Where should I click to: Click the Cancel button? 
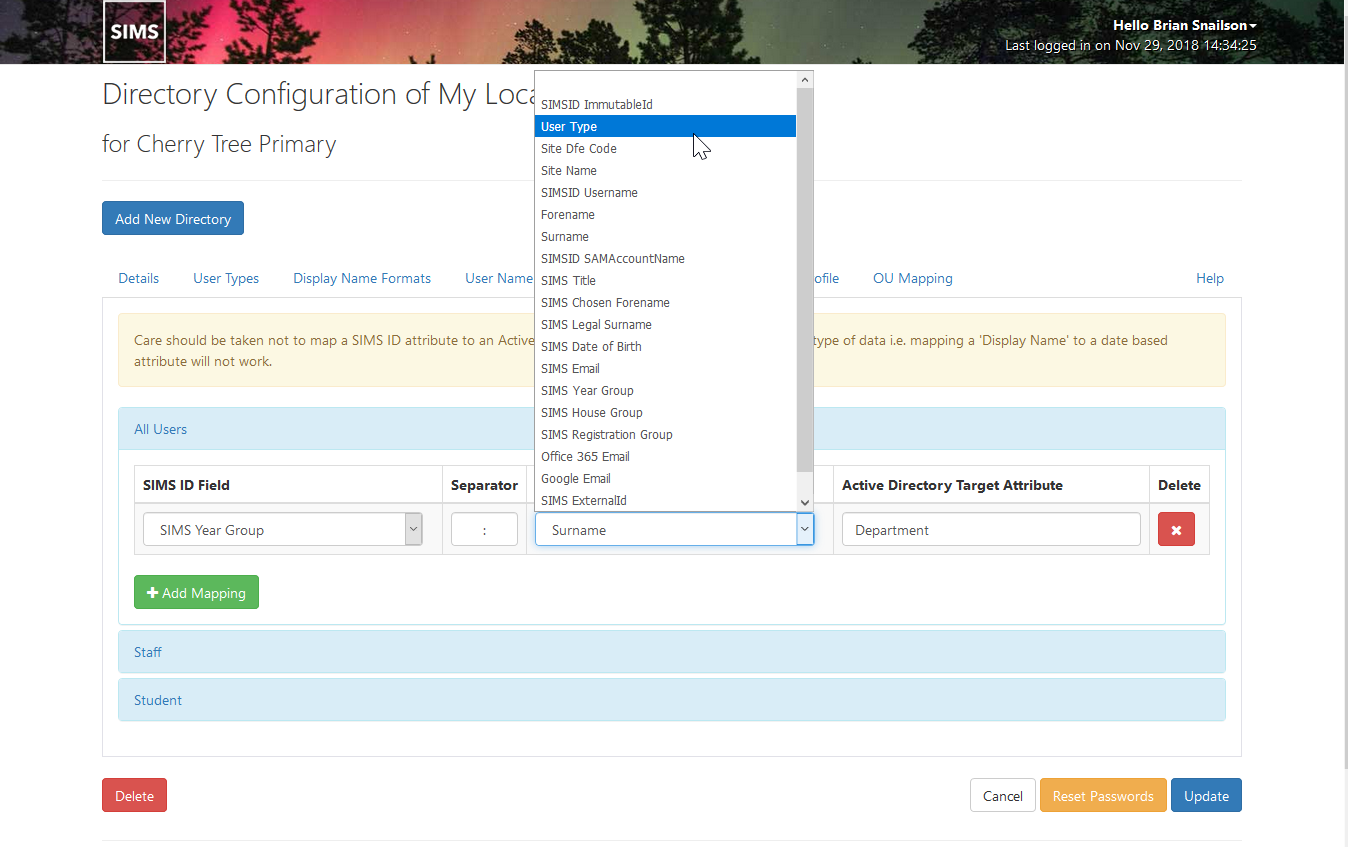(x=1002, y=795)
